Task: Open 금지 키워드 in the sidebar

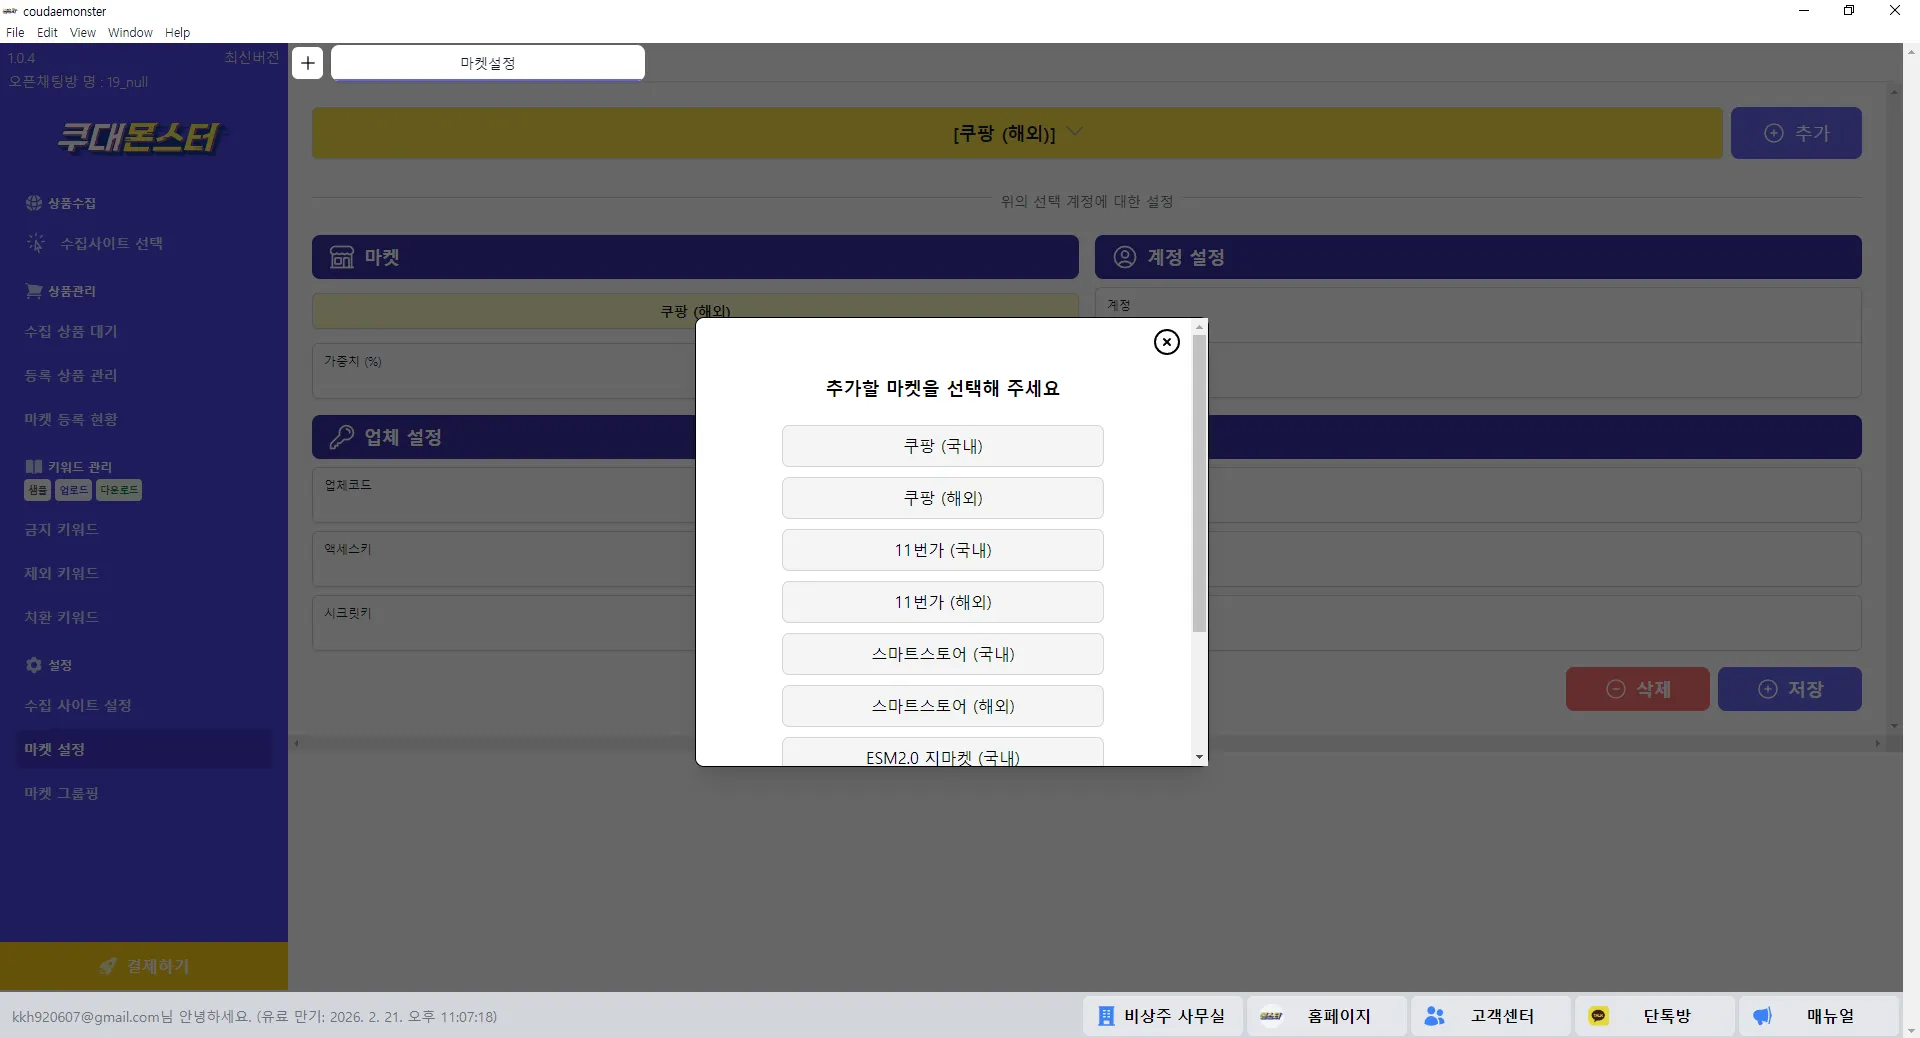Action: (x=61, y=529)
